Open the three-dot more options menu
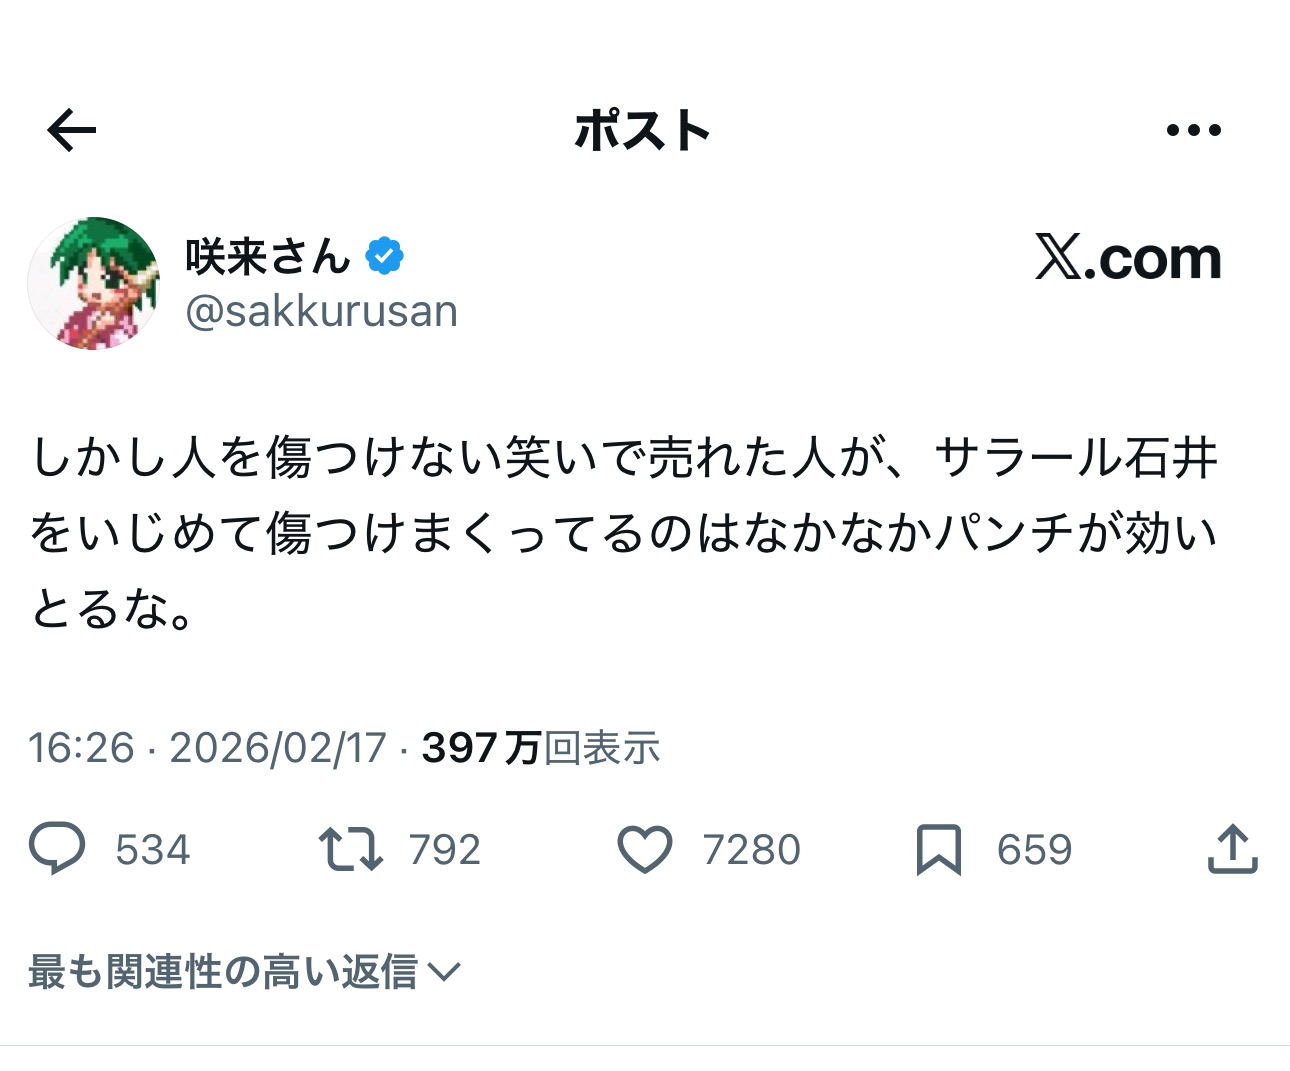The image size is (1290, 1071). point(1194,130)
